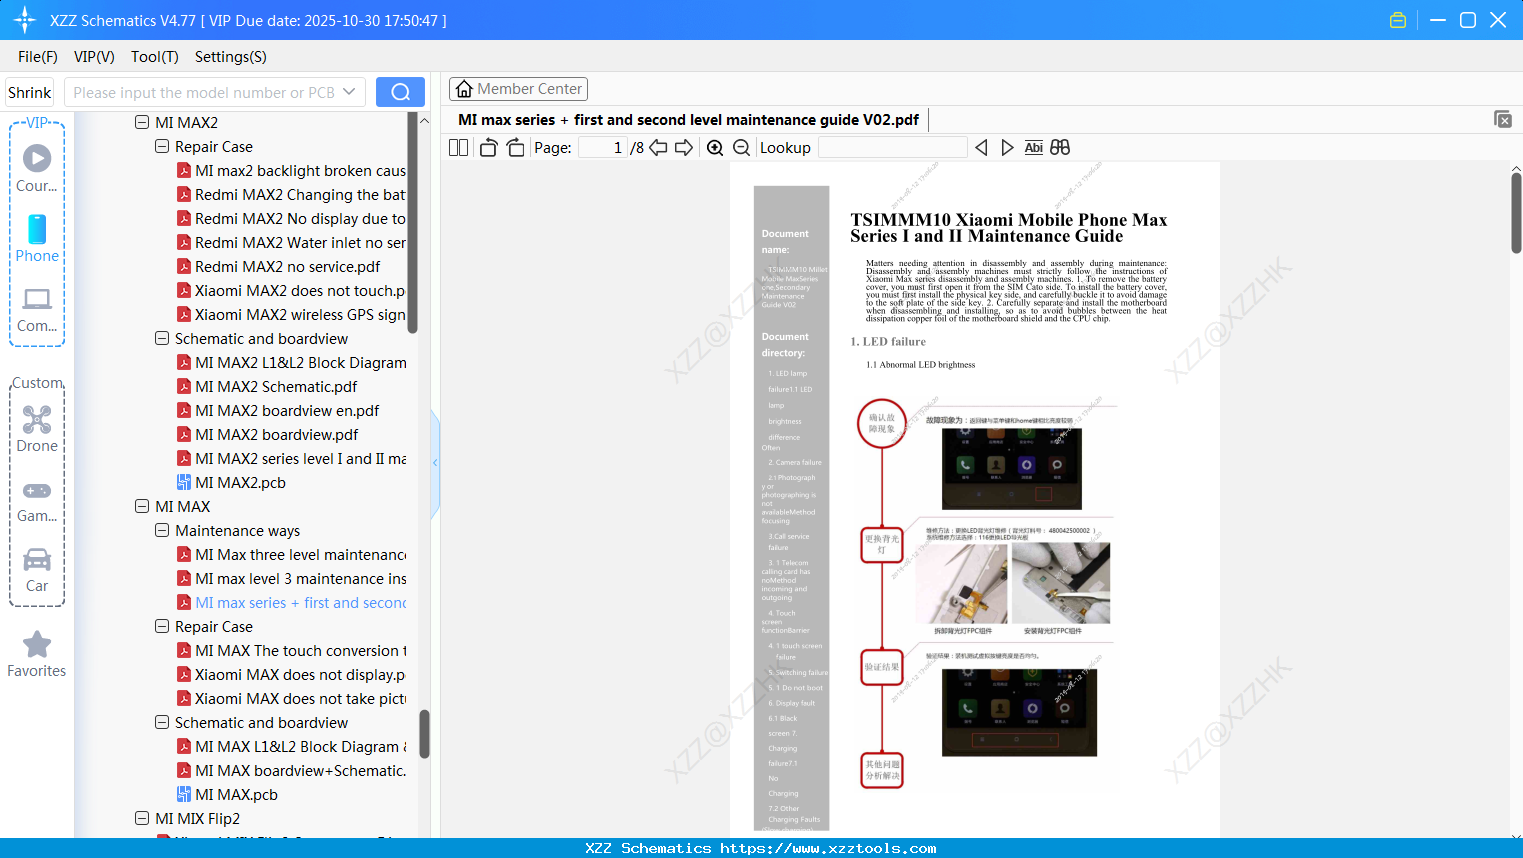Screen dimensions: 1523x858
Task: Click the PCB file icon beside MI MAX2.pcb
Action: tap(184, 482)
